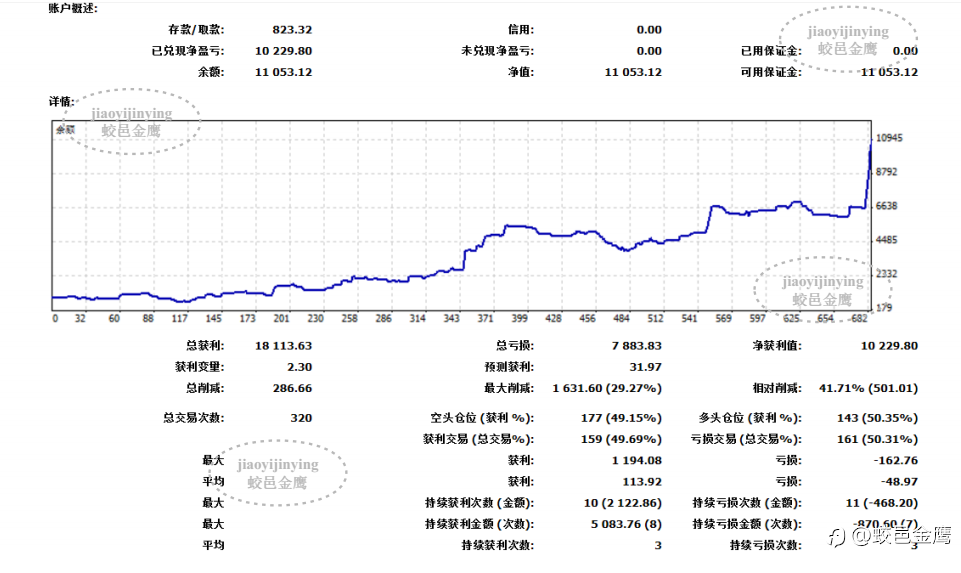This screenshot has height=573, width=961.
Task: Select the 获利交易 value 159 (49.69%)
Action: click(621, 439)
